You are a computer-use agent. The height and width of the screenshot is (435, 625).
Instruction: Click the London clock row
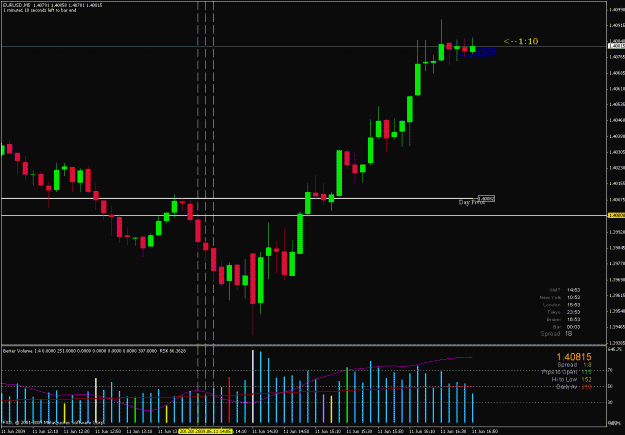coord(562,305)
